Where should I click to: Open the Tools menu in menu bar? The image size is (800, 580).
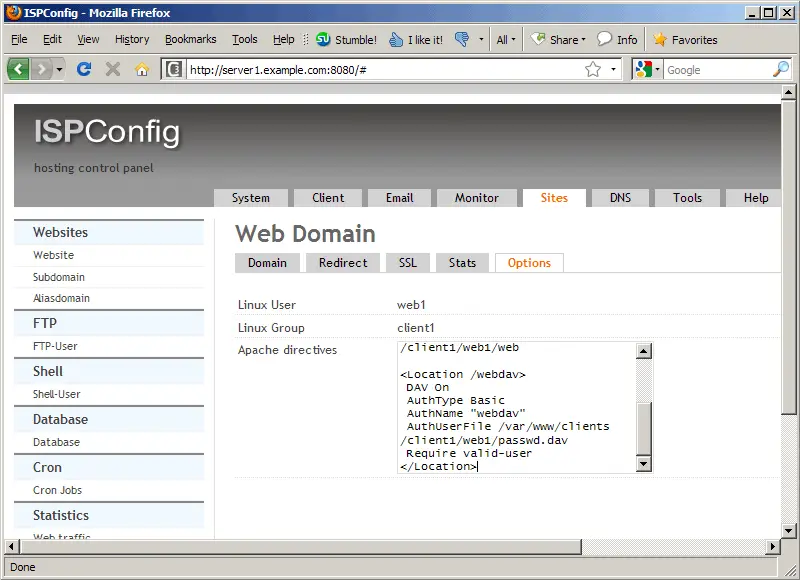[244, 39]
